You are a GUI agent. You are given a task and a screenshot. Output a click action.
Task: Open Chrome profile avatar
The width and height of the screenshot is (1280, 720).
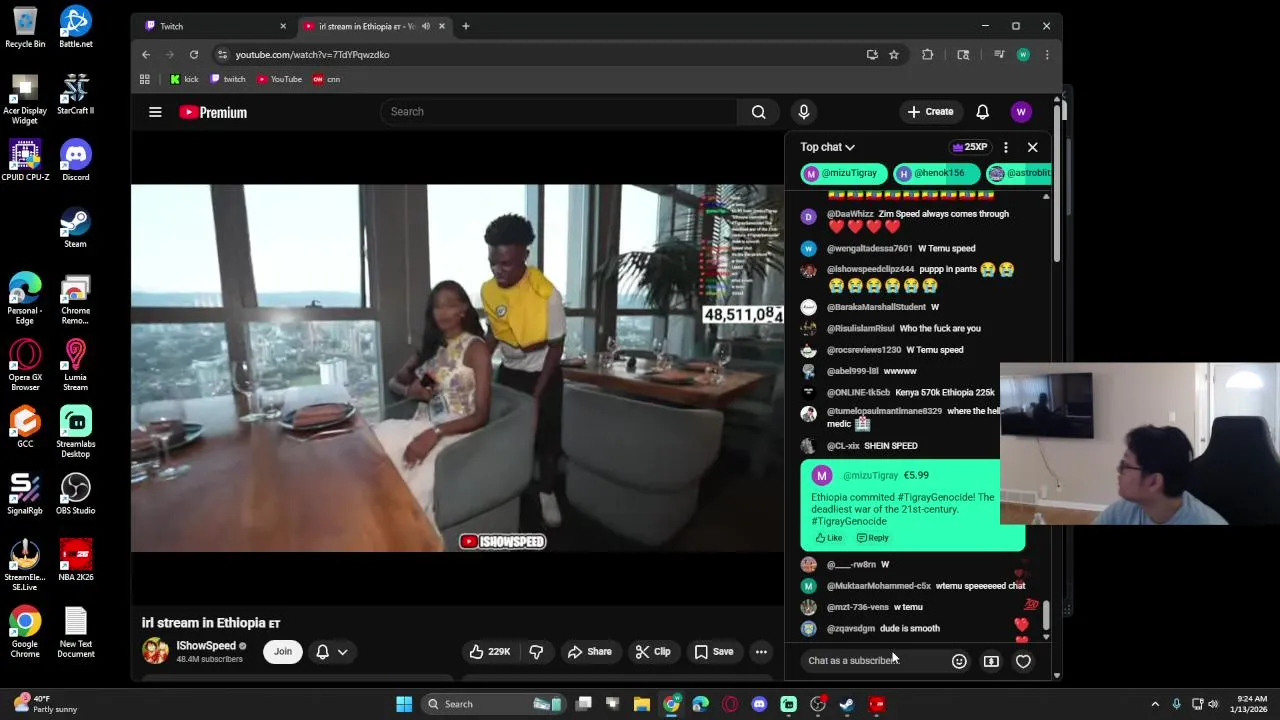[x=1022, y=55]
